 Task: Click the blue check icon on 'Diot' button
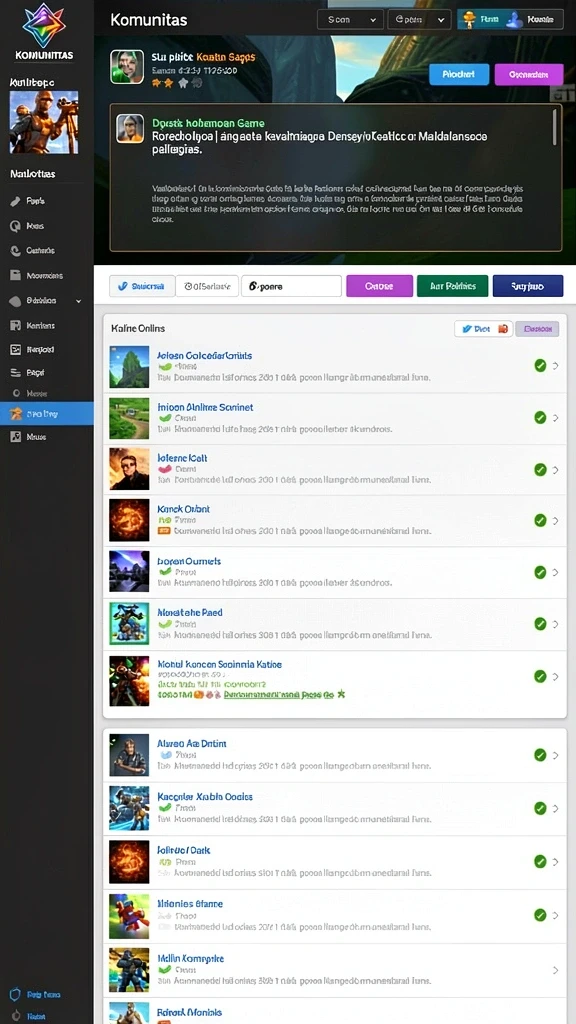[466, 329]
